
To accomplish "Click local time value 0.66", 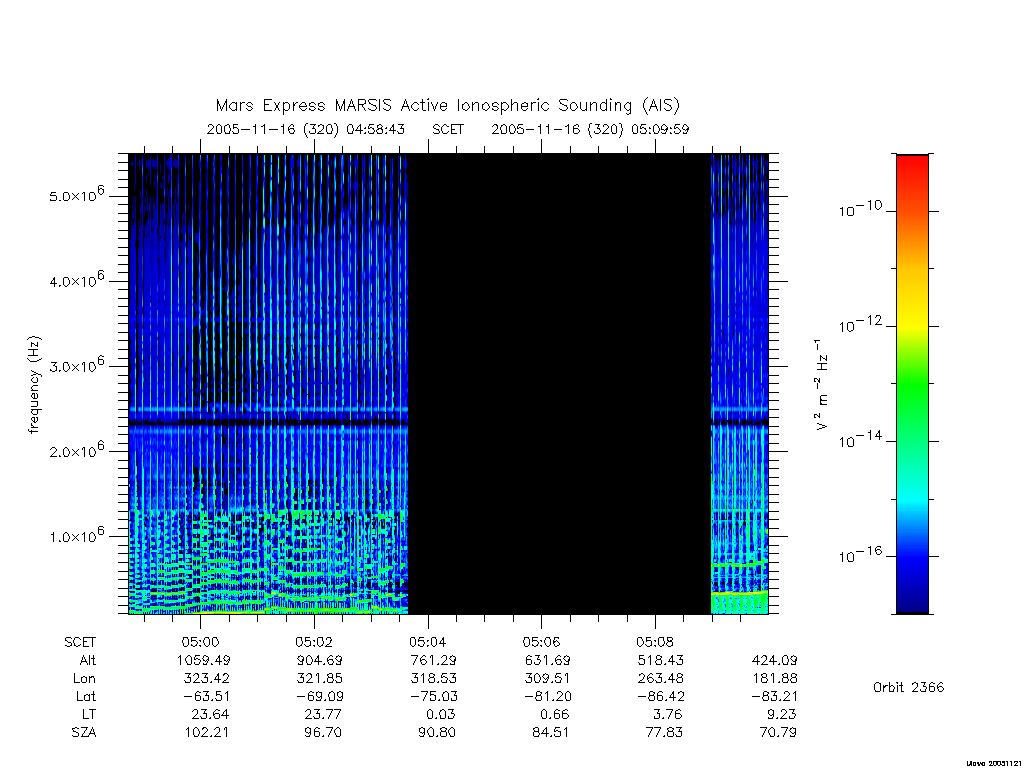I will point(554,714).
